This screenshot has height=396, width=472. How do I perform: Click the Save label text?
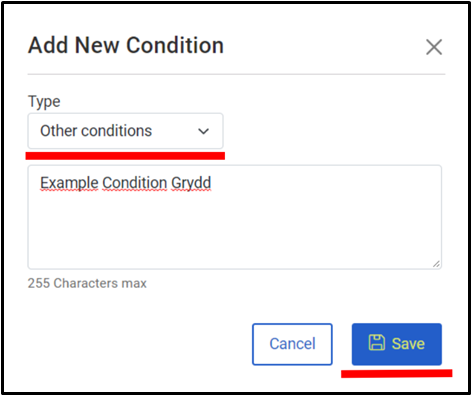tap(408, 344)
